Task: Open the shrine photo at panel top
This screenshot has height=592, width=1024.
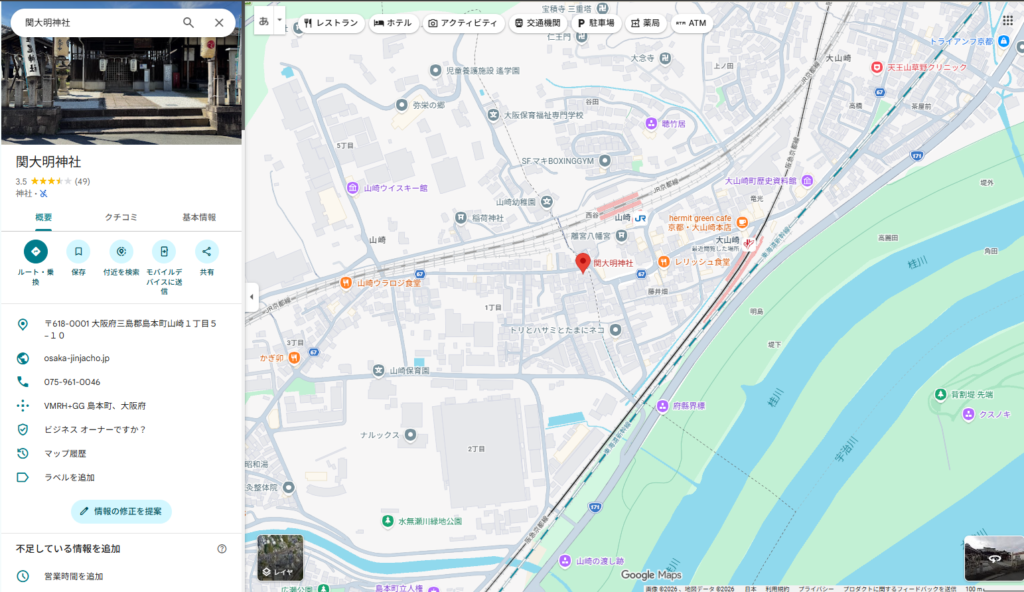Action: click(x=121, y=90)
